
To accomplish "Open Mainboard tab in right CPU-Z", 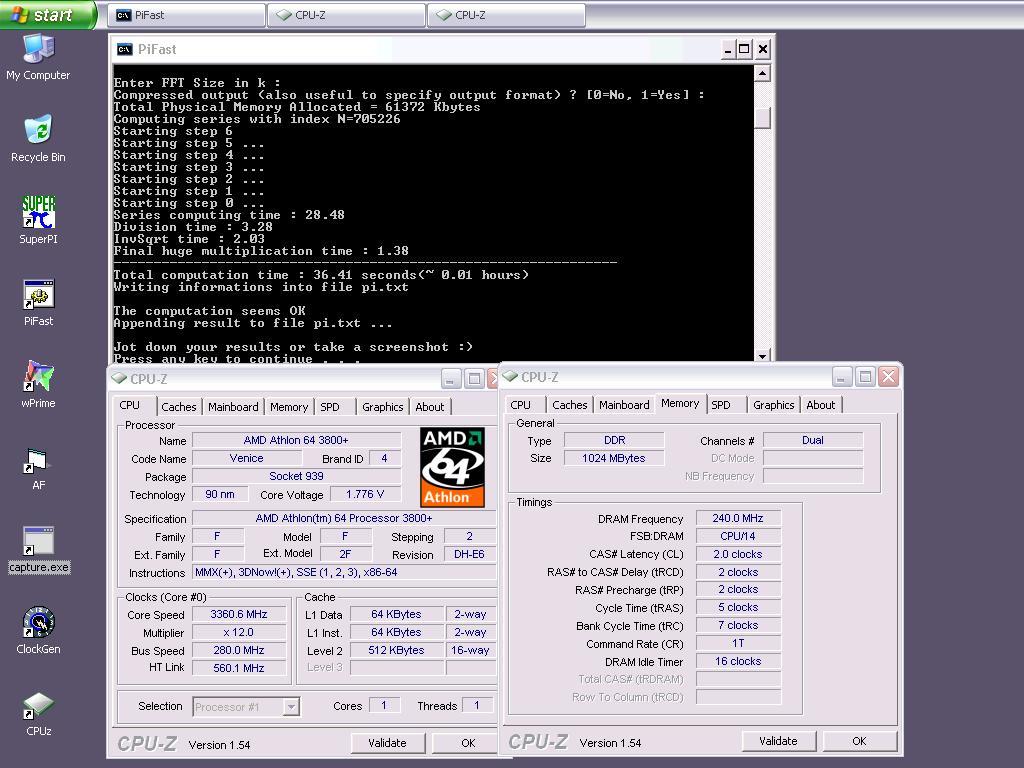I will click(624, 405).
